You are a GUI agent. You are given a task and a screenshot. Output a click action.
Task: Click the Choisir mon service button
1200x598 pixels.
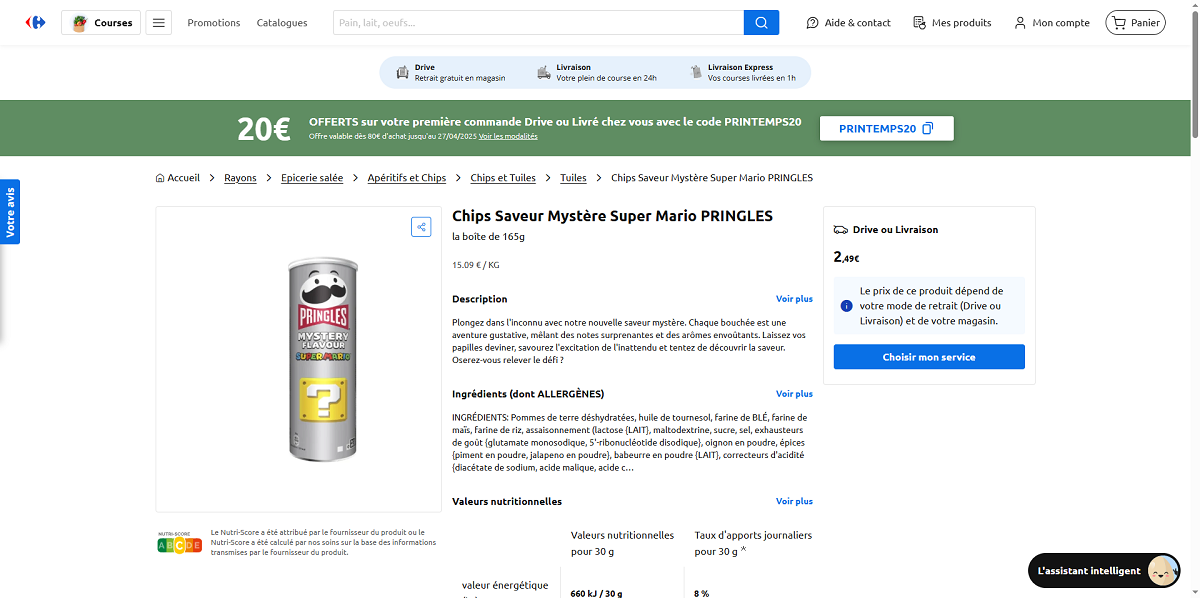coord(929,357)
